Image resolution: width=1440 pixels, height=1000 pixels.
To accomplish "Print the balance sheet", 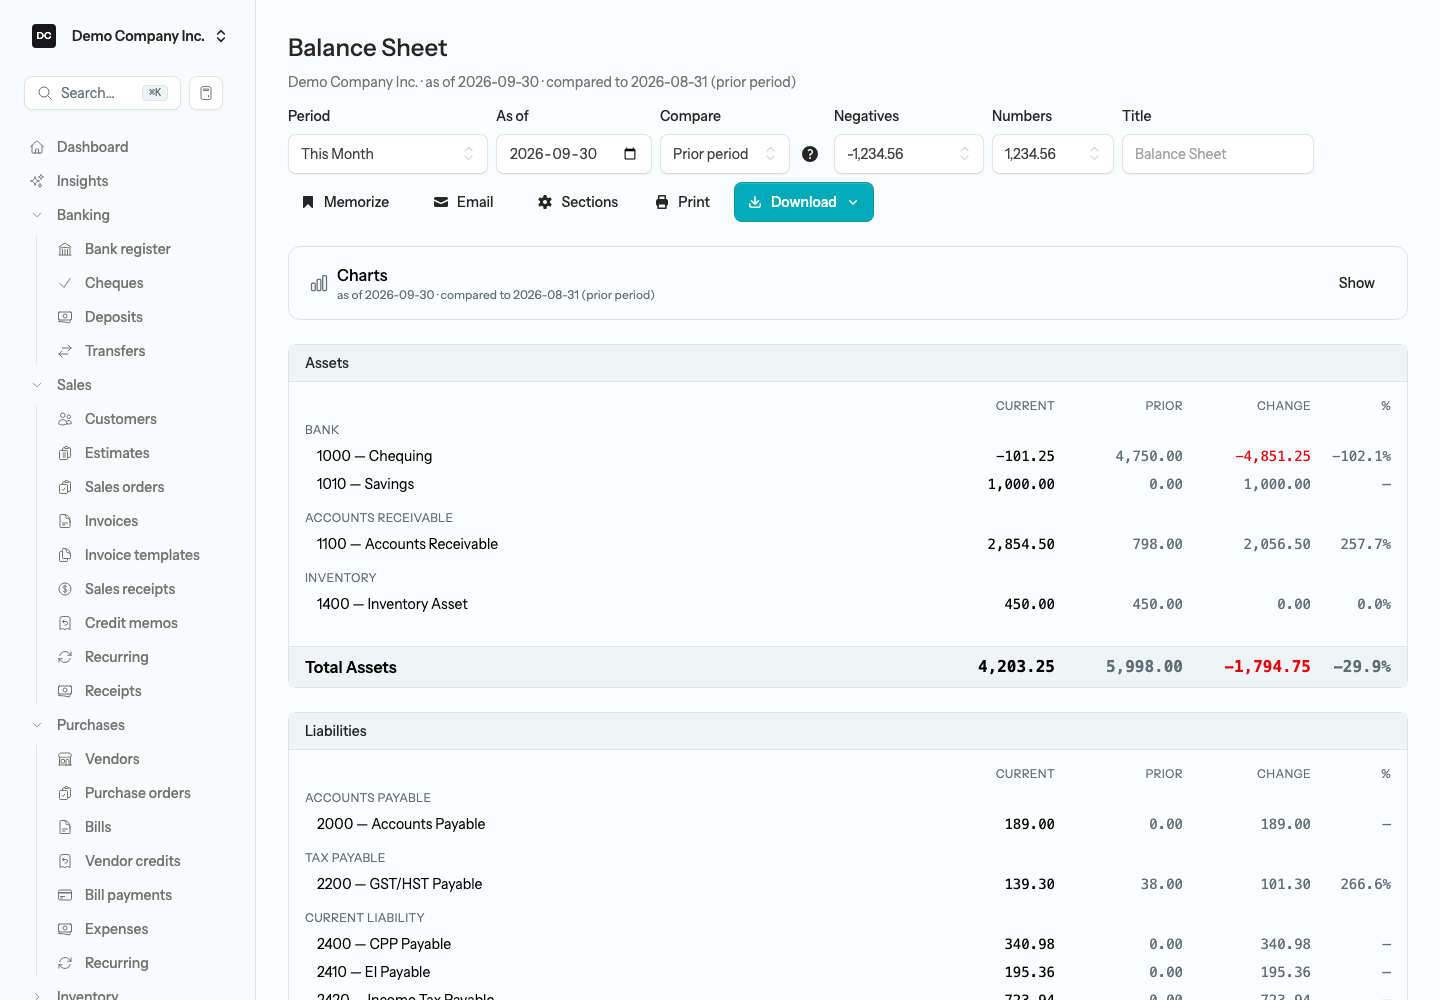I will point(683,202).
